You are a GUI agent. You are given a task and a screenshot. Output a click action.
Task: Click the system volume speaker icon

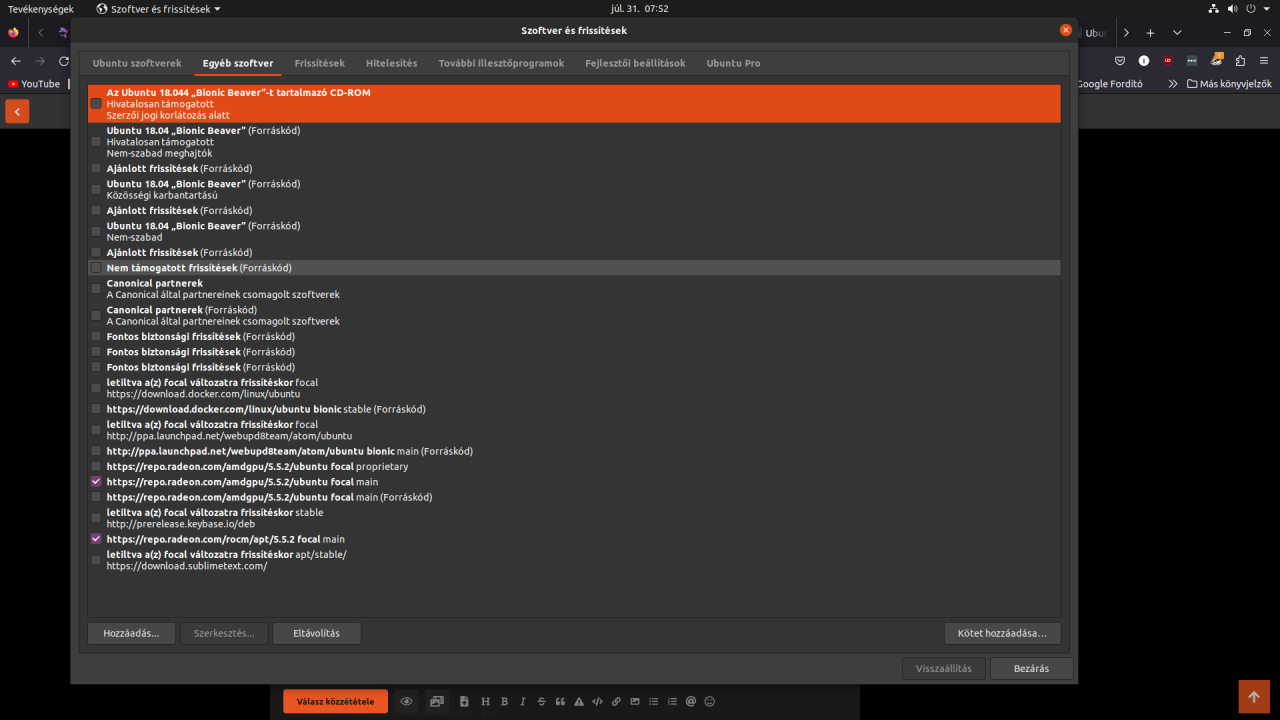pos(1235,8)
